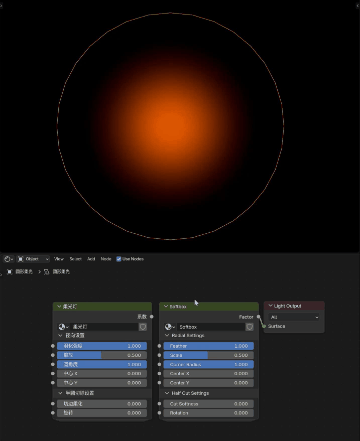This screenshot has width=360, height=441.
Task: Click the Factor output socket
Action: (258, 317)
